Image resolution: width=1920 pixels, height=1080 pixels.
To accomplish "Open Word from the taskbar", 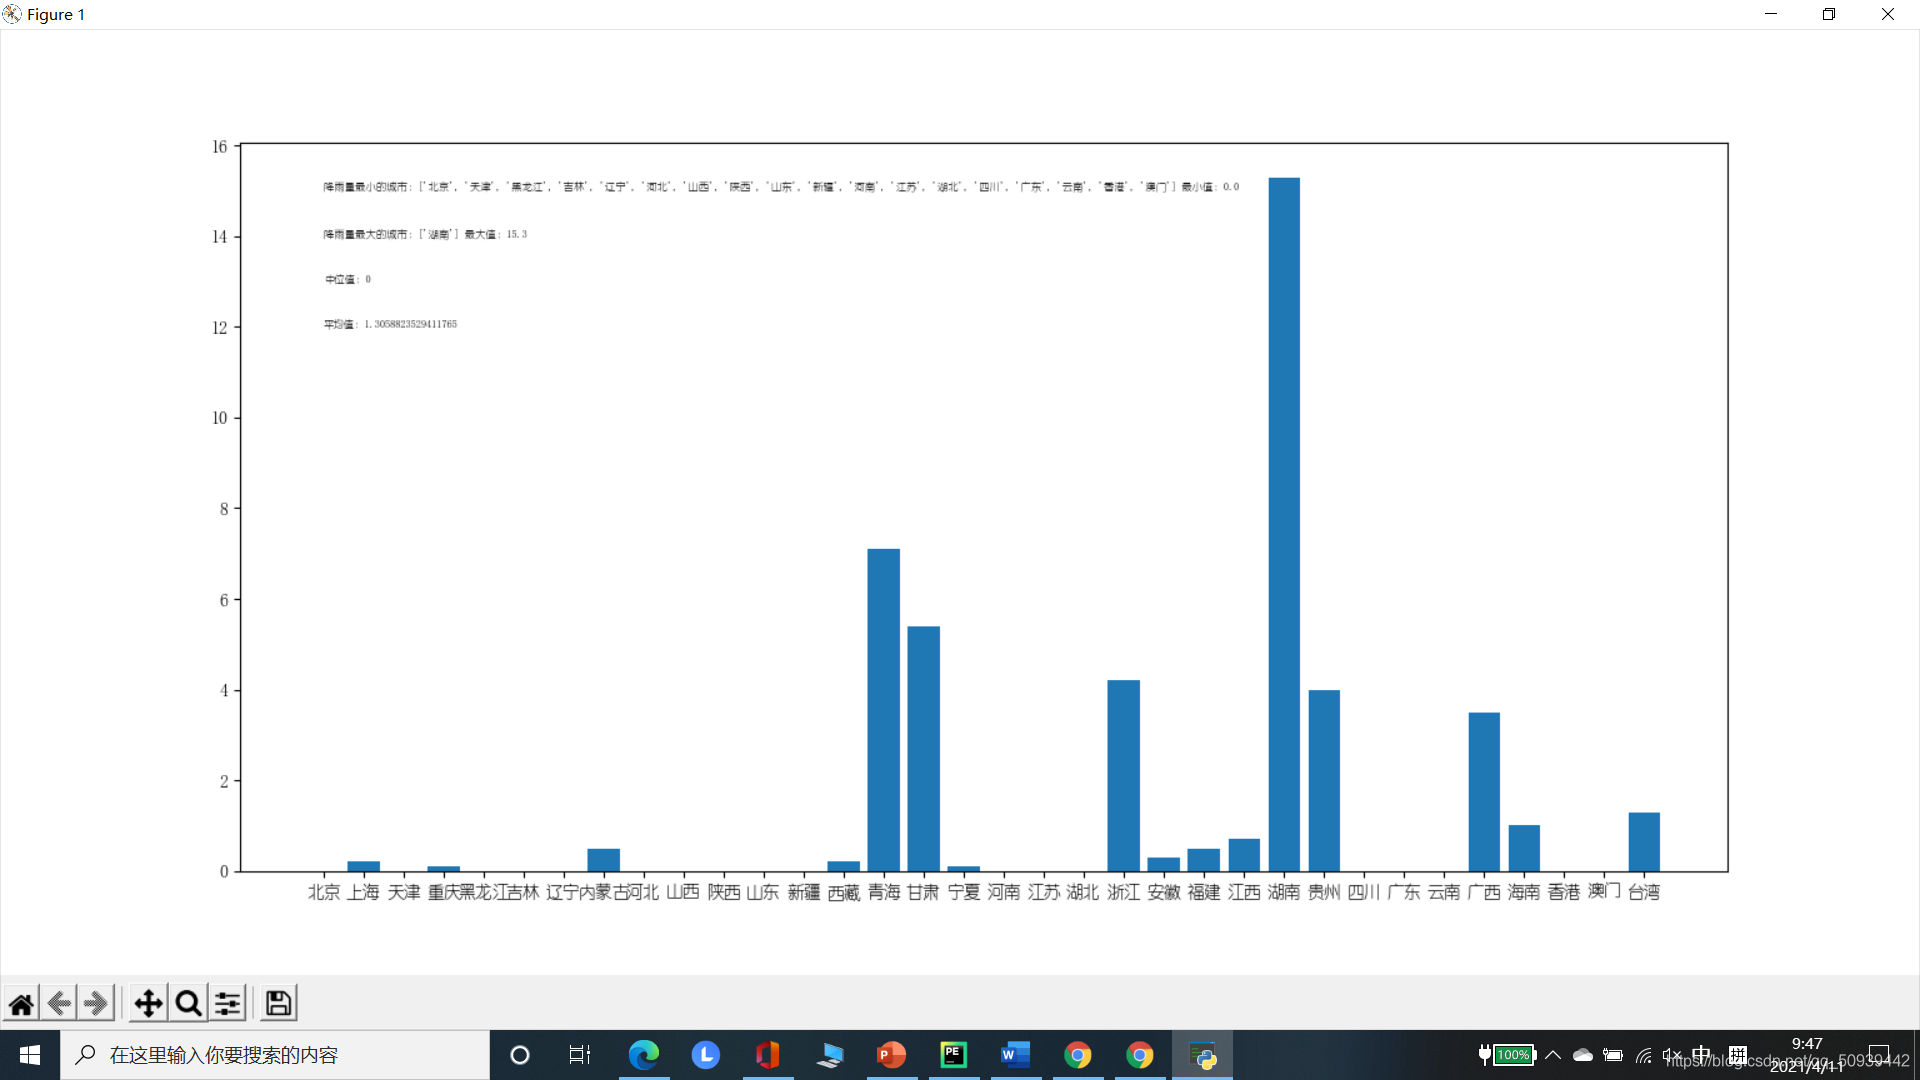I will (x=1015, y=1055).
